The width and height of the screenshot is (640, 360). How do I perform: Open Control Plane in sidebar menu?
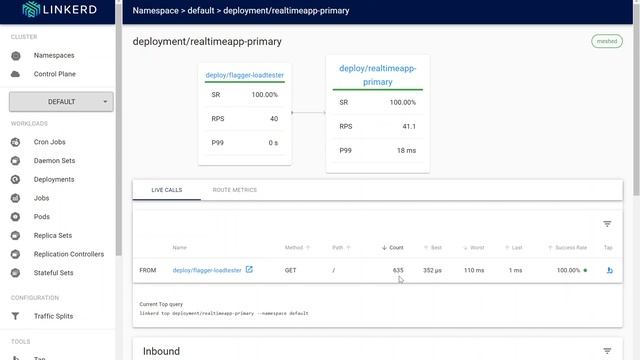55,74
